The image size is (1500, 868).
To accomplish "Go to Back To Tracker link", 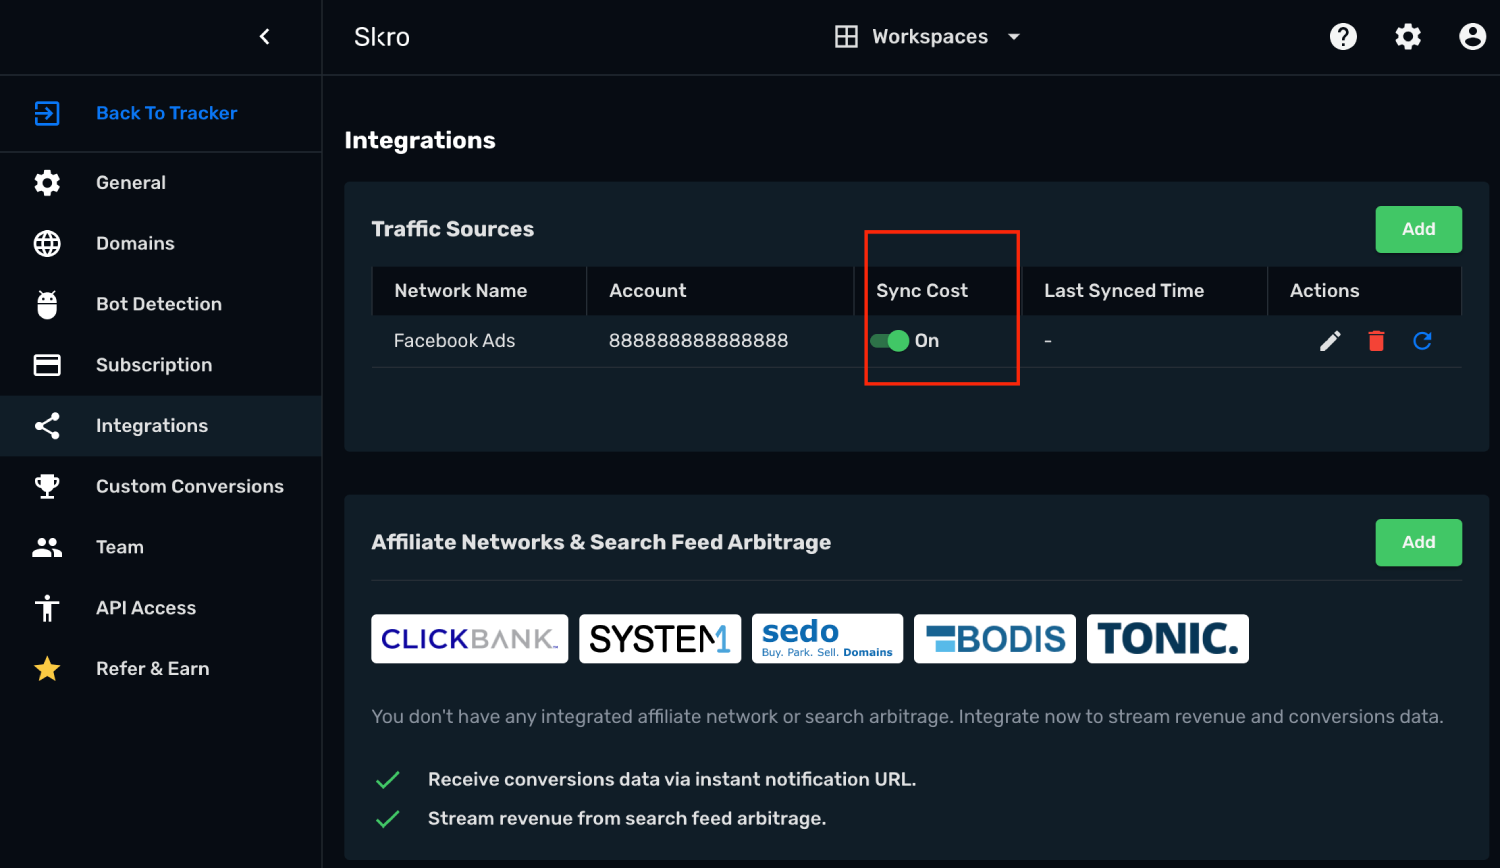I will [166, 113].
